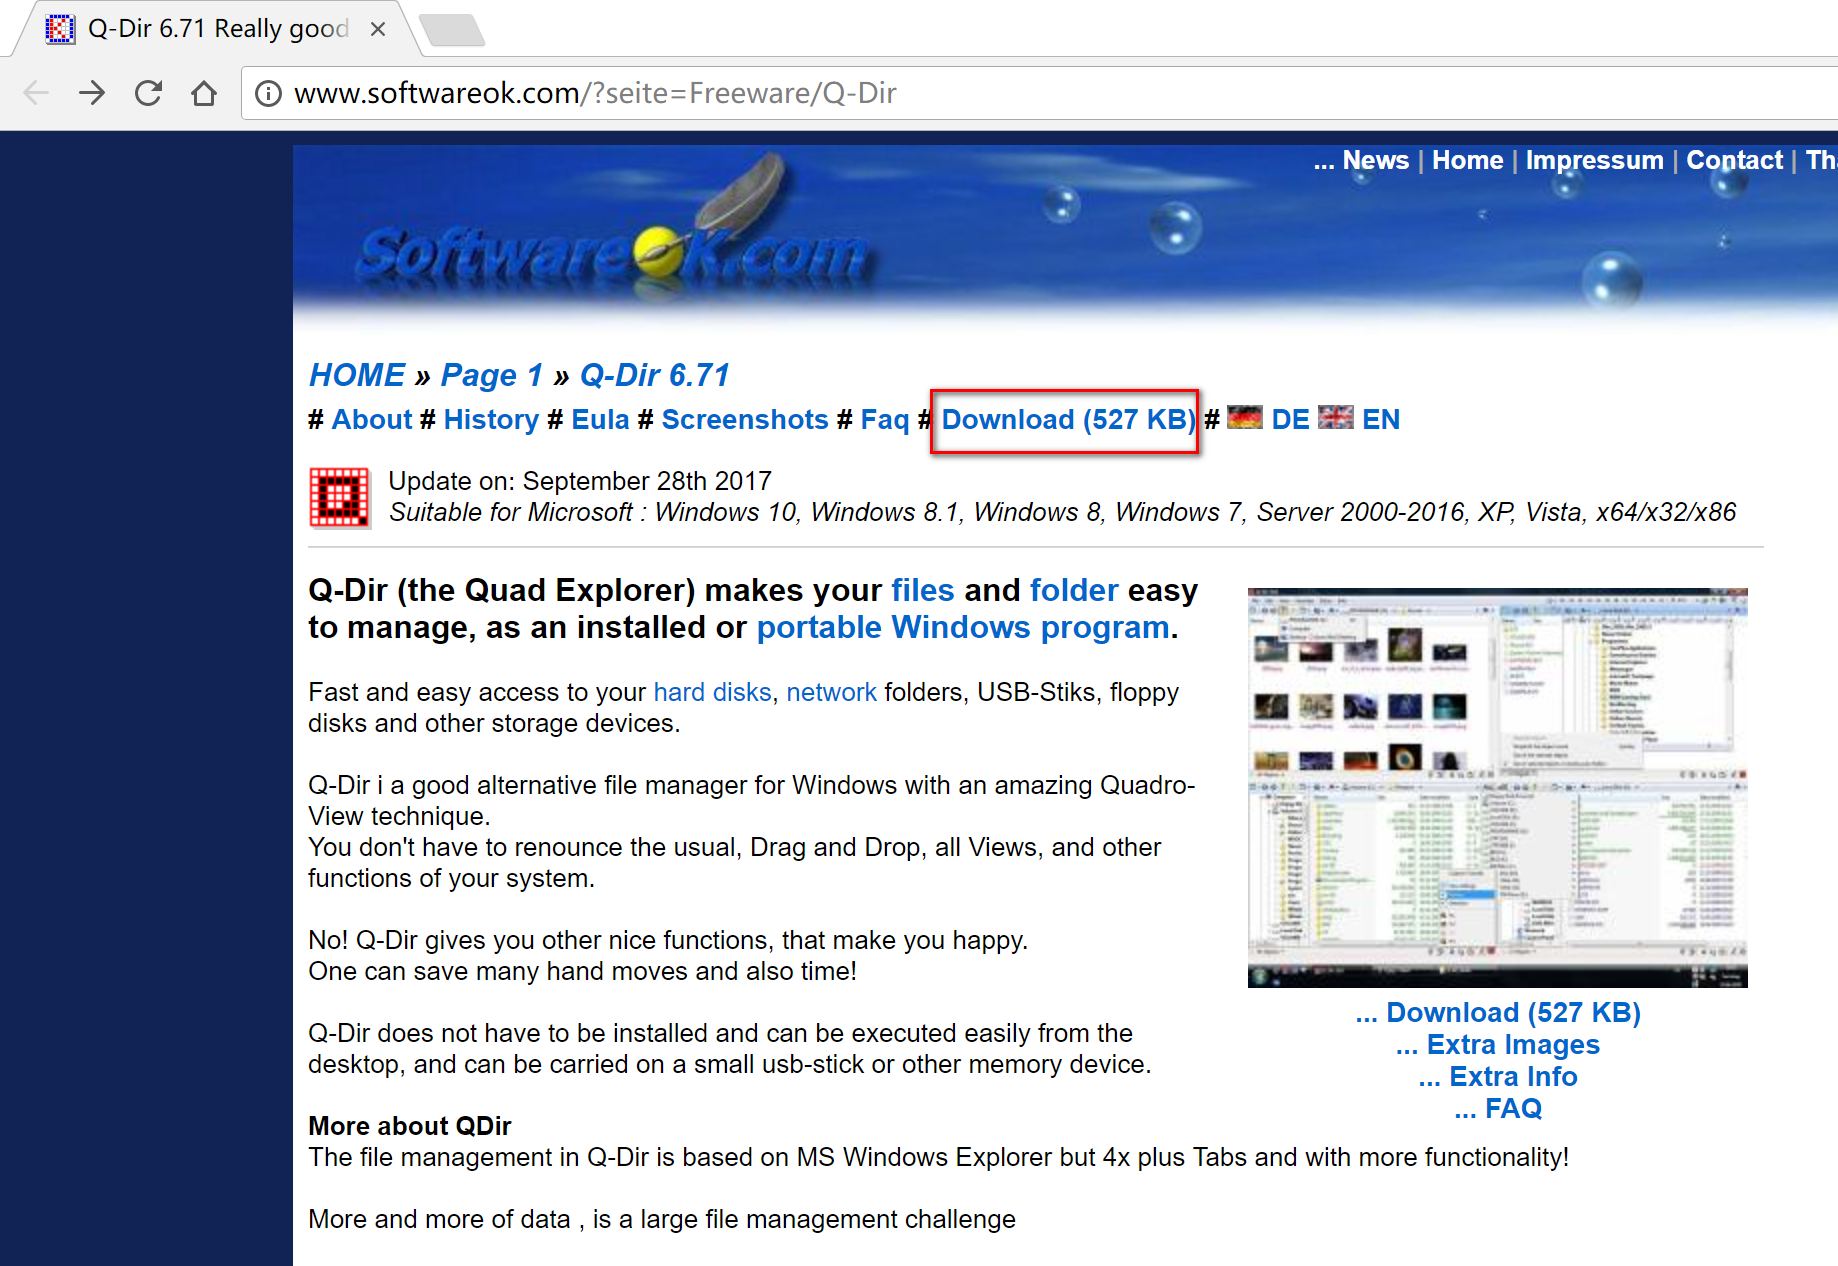
Task: Open the 'folder' inline link
Action: [1074, 590]
